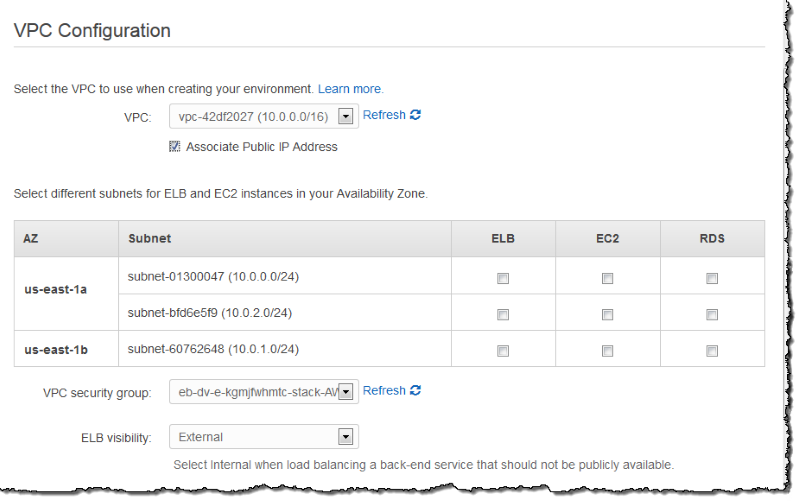
Task: Enable ELB for subnet-60762648
Action: [x=503, y=351]
